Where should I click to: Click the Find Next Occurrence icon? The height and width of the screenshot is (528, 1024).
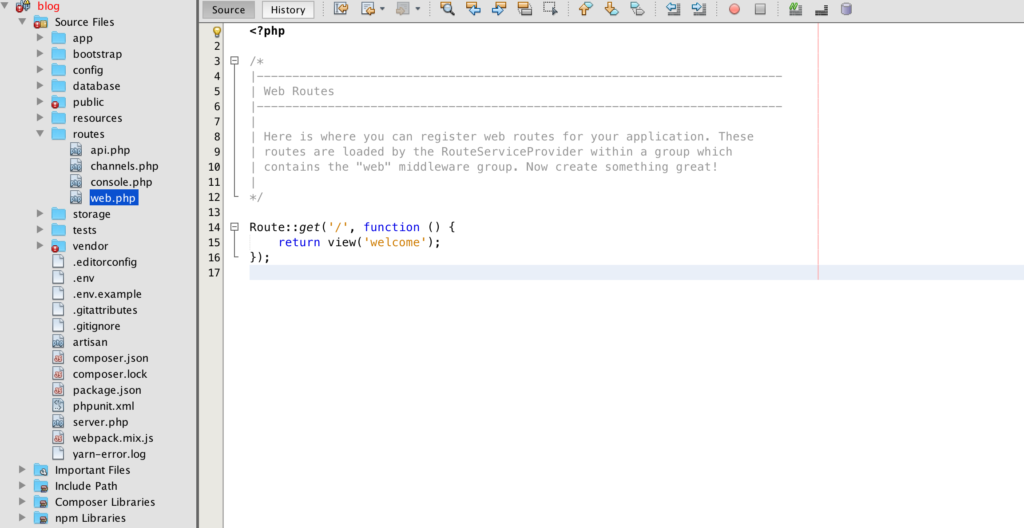point(499,9)
